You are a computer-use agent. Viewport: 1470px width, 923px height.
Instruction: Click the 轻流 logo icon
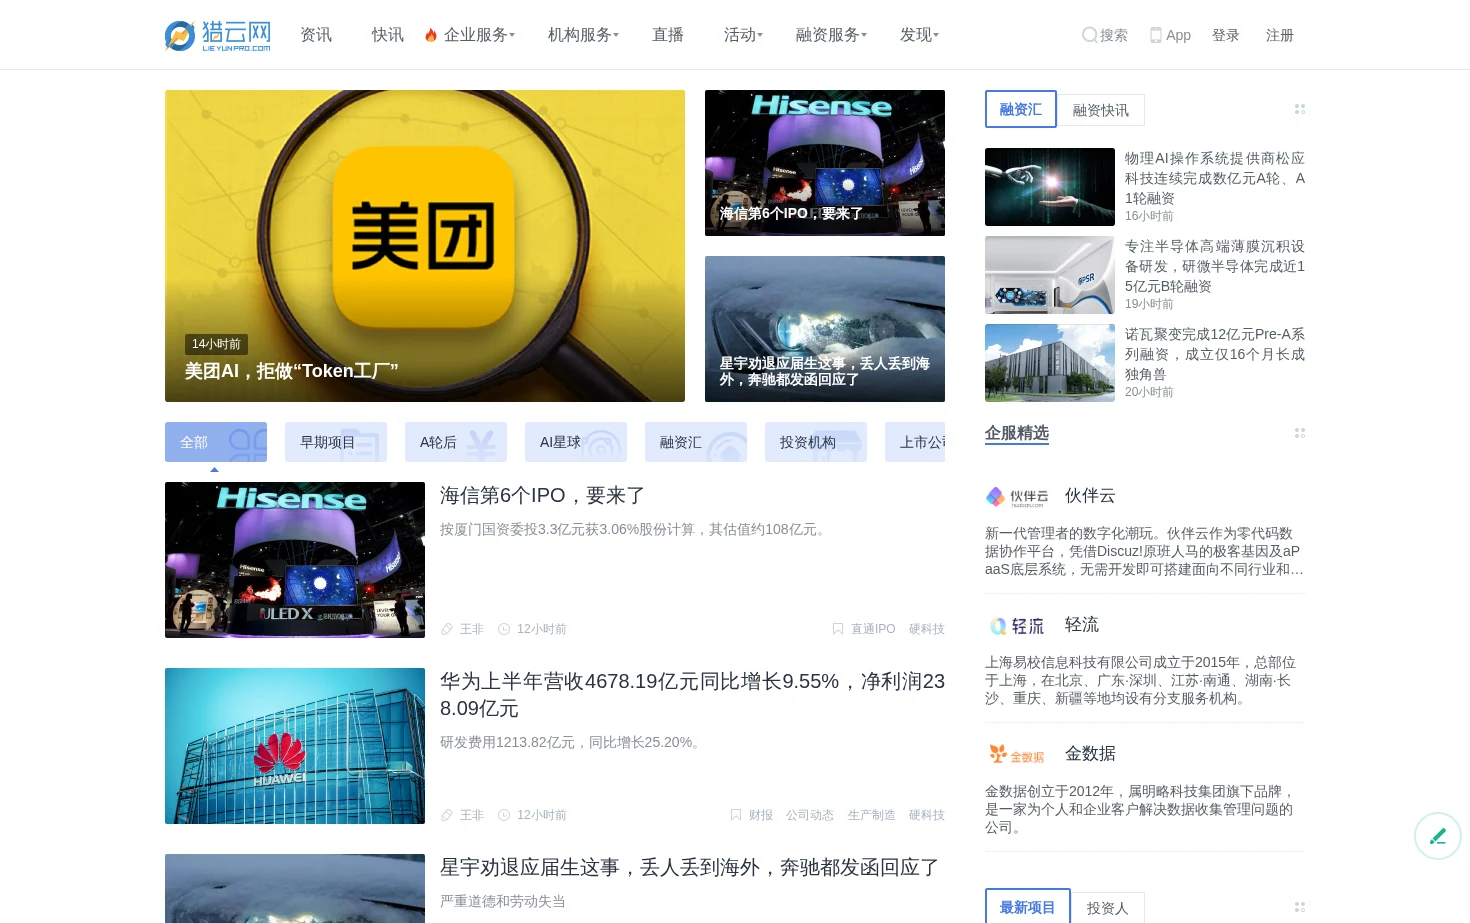pos(1017,626)
